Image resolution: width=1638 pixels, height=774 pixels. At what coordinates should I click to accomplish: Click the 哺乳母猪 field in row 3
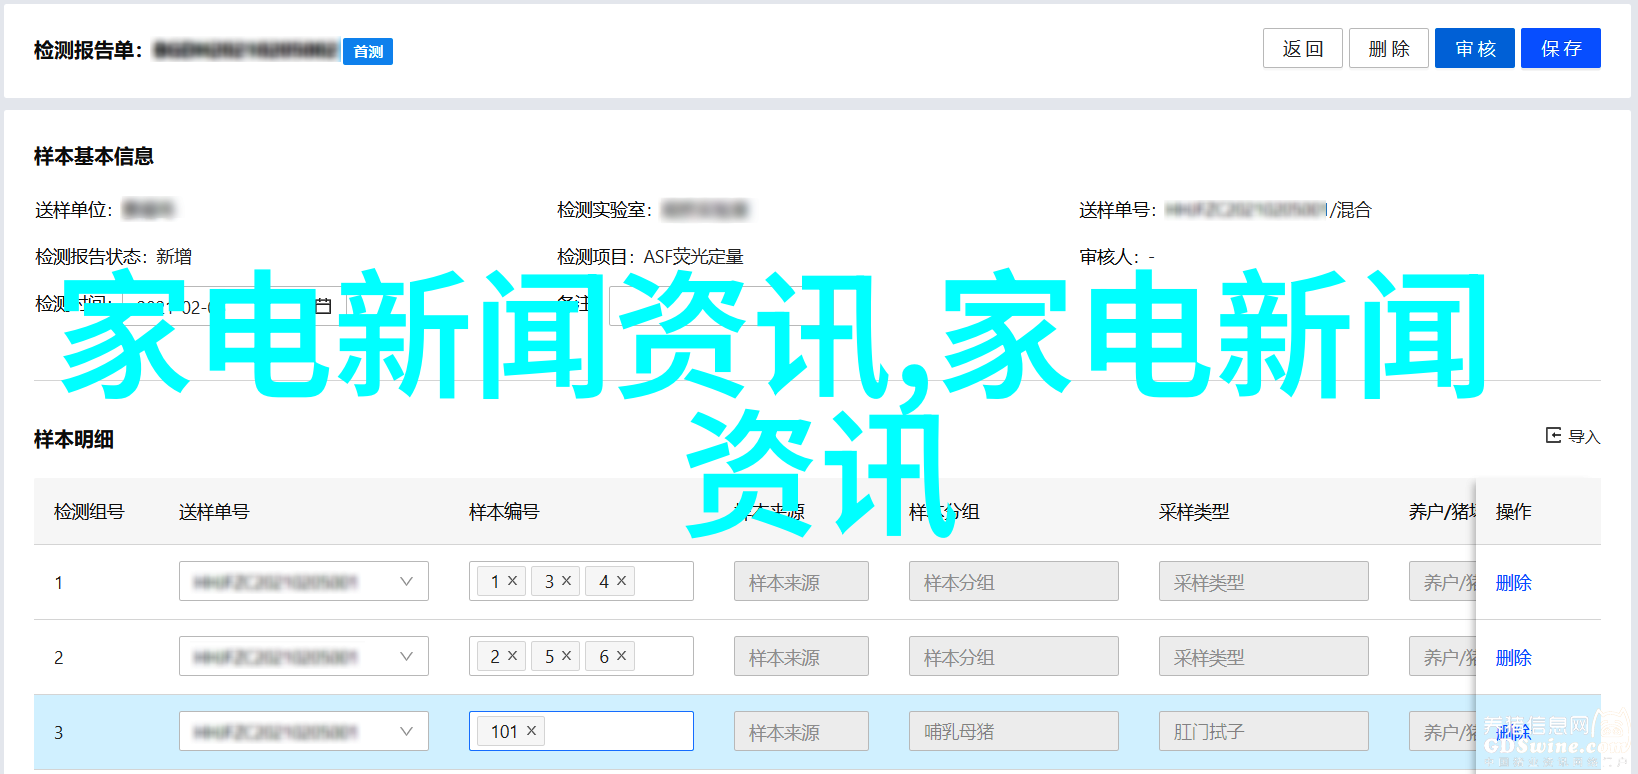(1013, 731)
